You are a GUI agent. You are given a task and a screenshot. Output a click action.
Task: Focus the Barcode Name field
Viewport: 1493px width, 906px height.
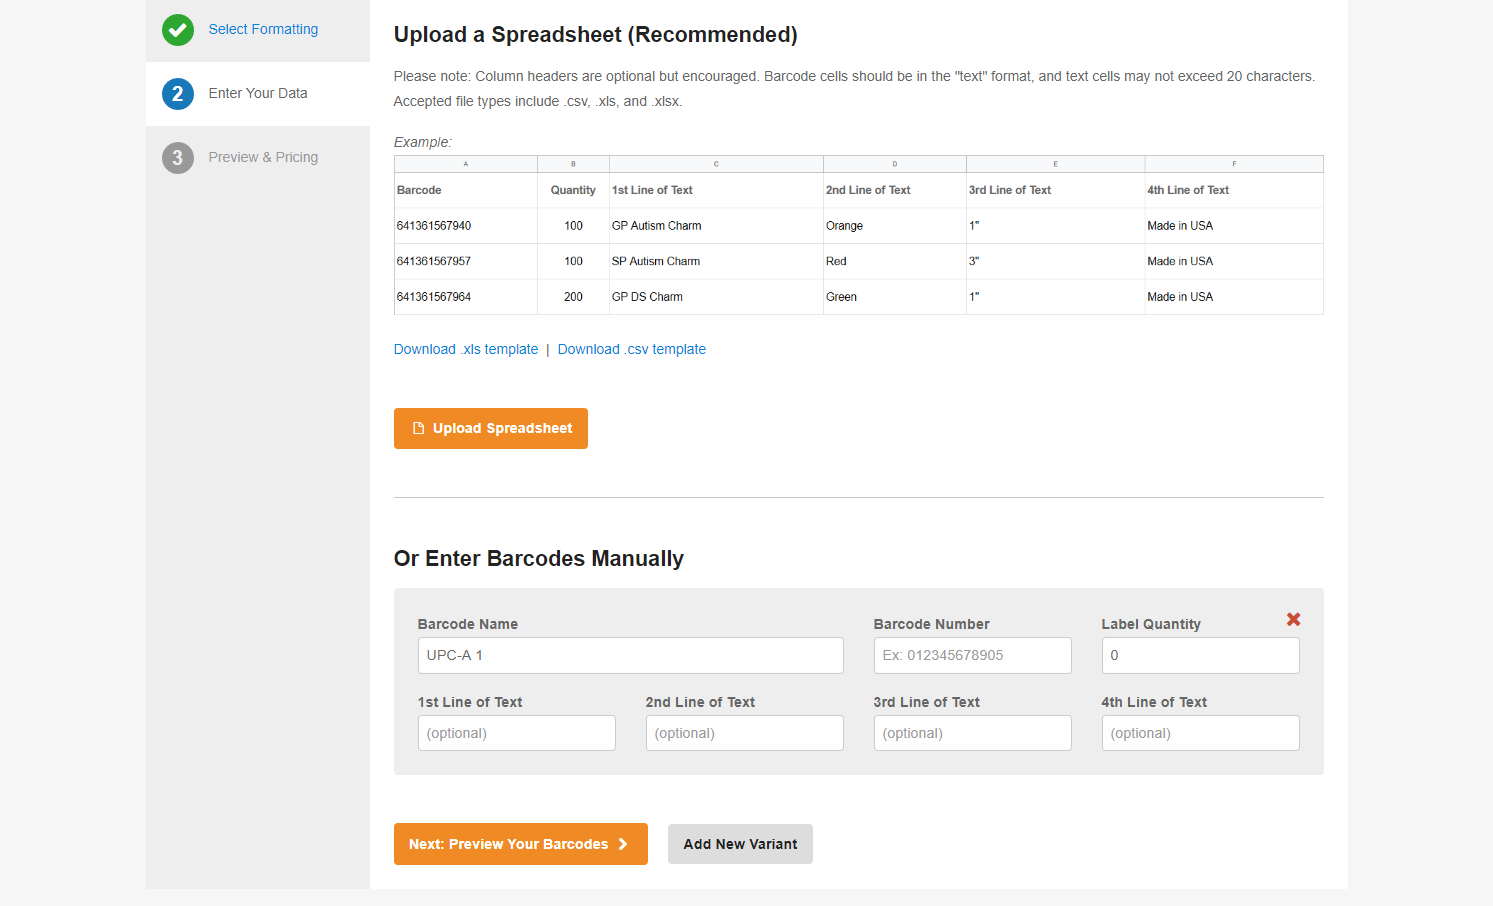[630, 656]
